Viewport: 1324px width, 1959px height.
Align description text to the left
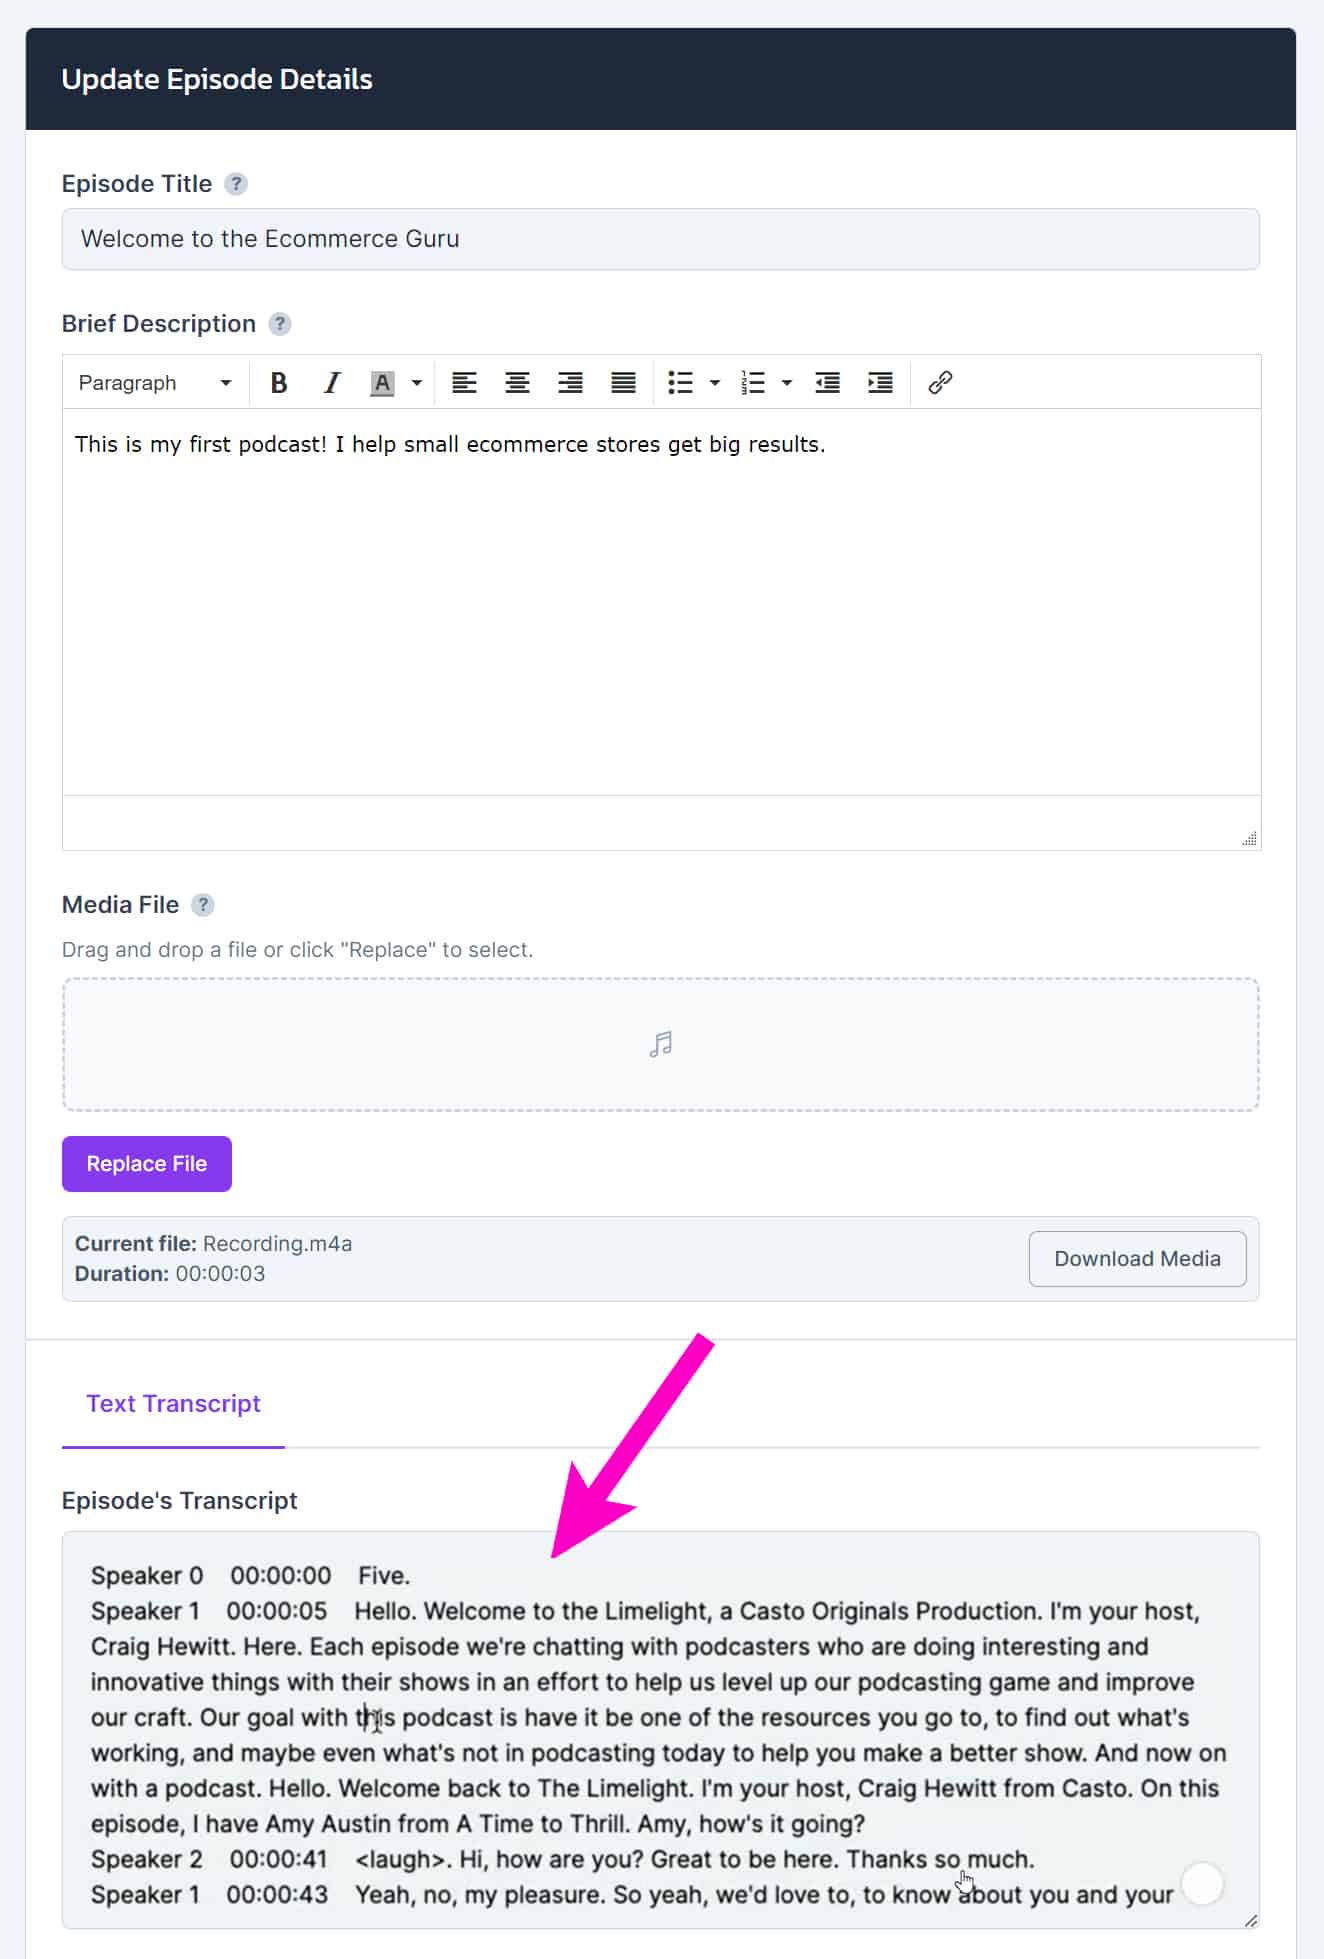coord(464,383)
